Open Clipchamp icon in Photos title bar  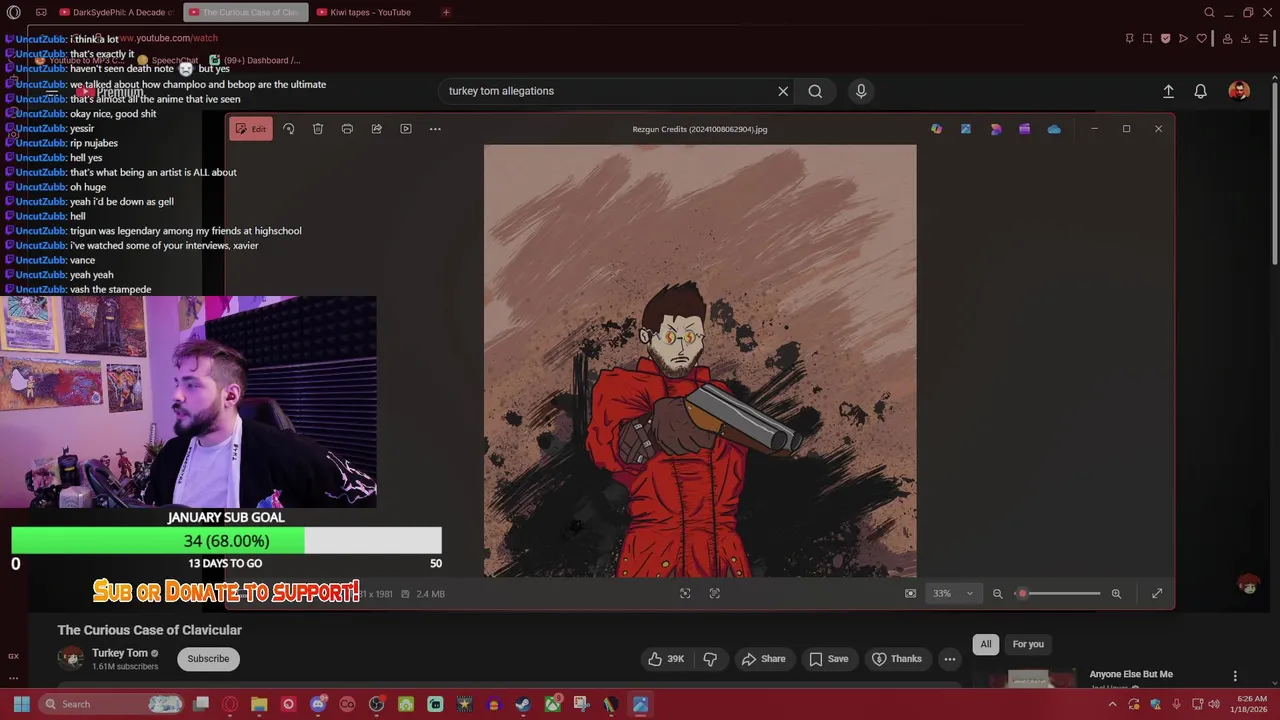(1025, 129)
